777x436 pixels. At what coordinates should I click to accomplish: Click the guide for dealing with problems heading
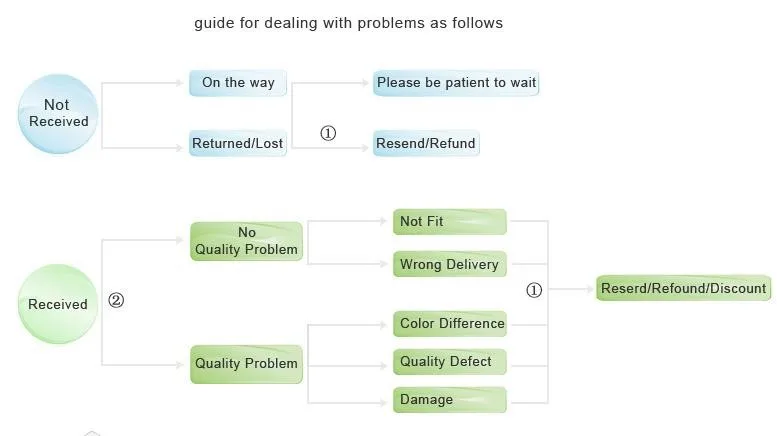coord(348,23)
